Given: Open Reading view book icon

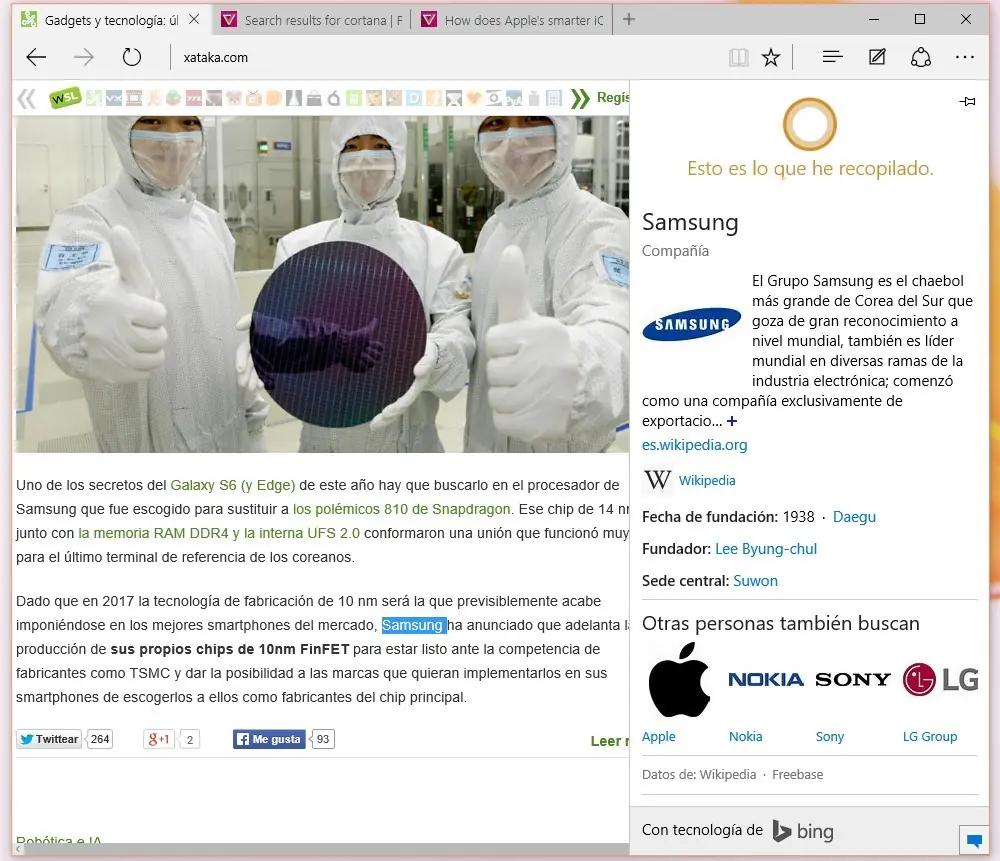Looking at the screenshot, I should pos(738,58).
